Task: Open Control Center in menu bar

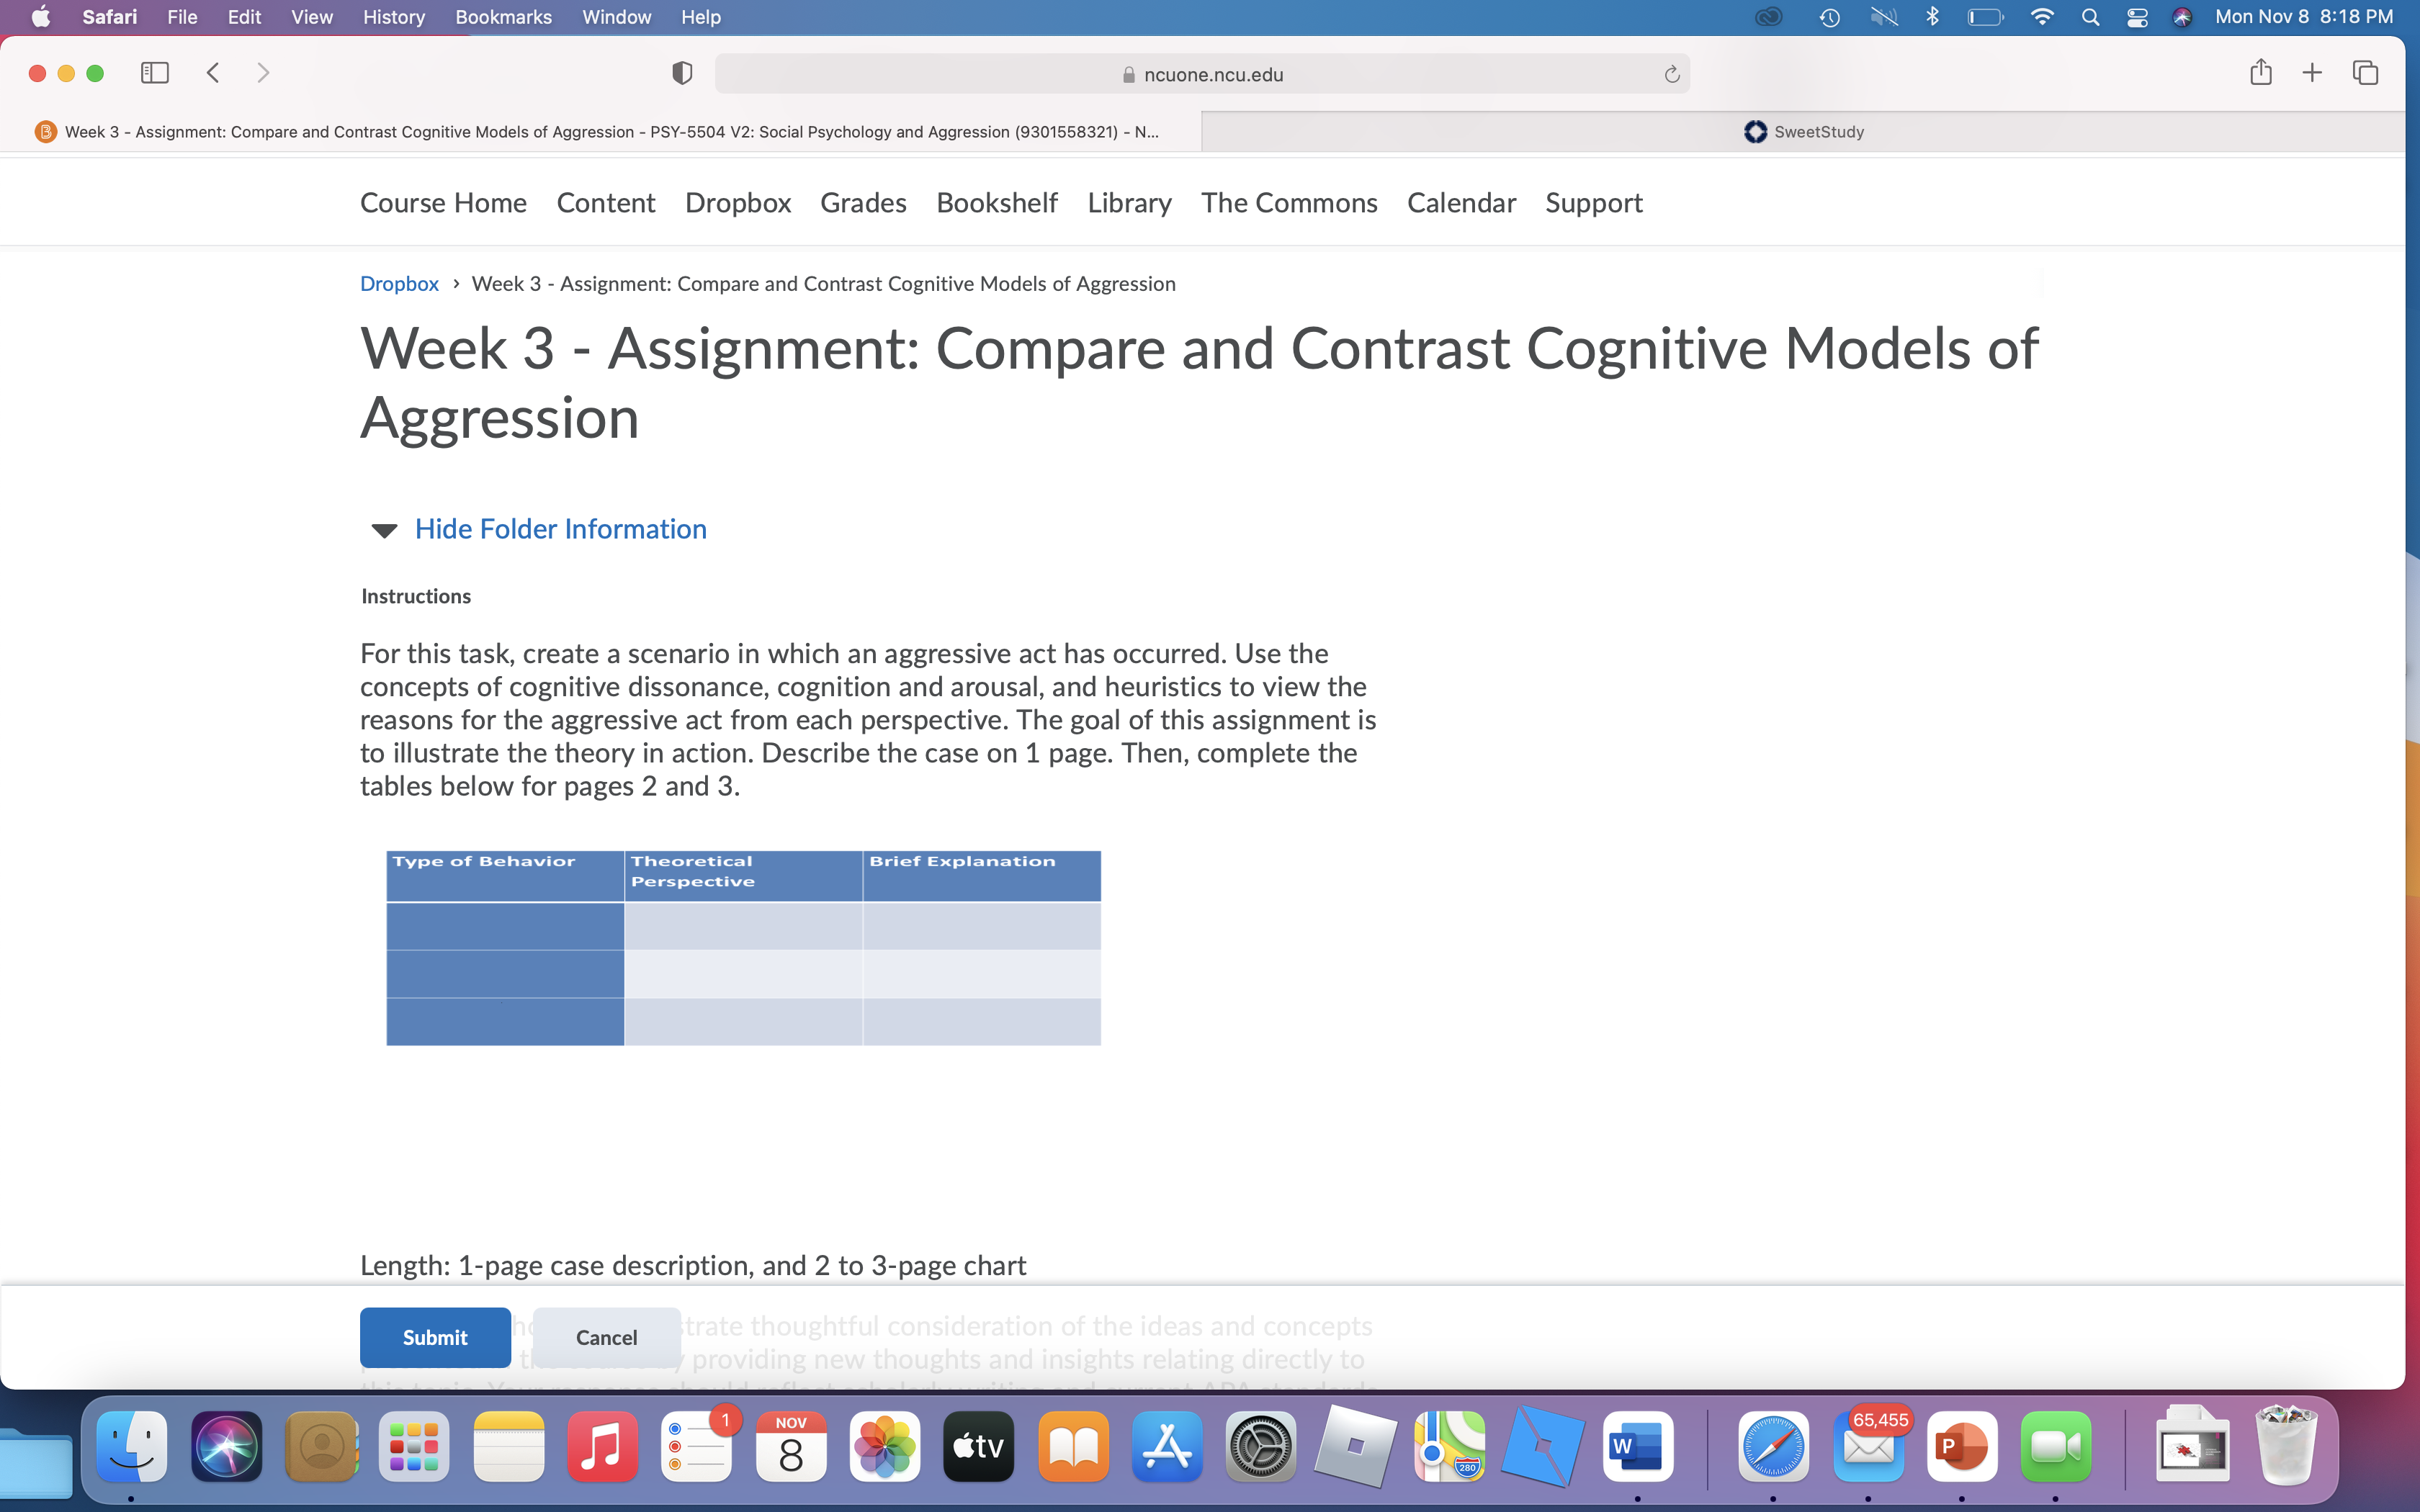Action: click(2137, 17)
